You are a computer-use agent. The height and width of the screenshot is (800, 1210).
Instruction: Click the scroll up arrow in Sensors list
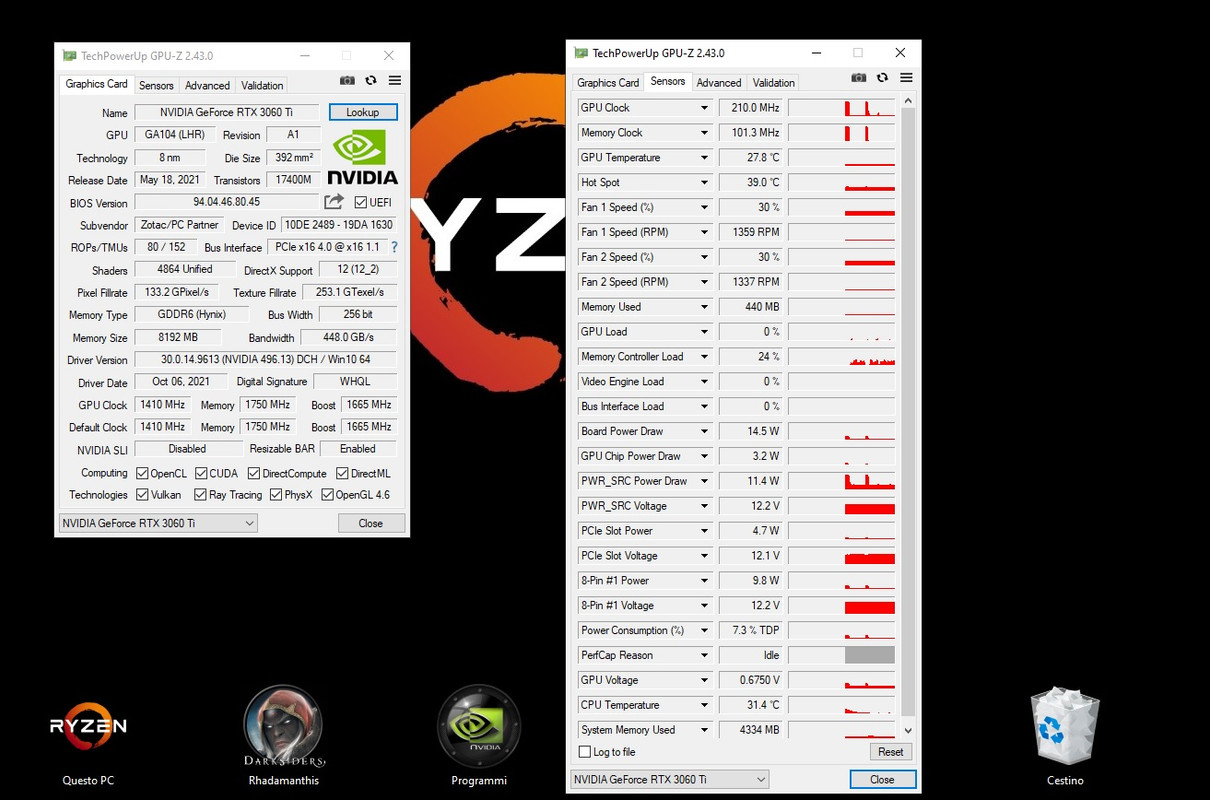(x=908, y=101)
